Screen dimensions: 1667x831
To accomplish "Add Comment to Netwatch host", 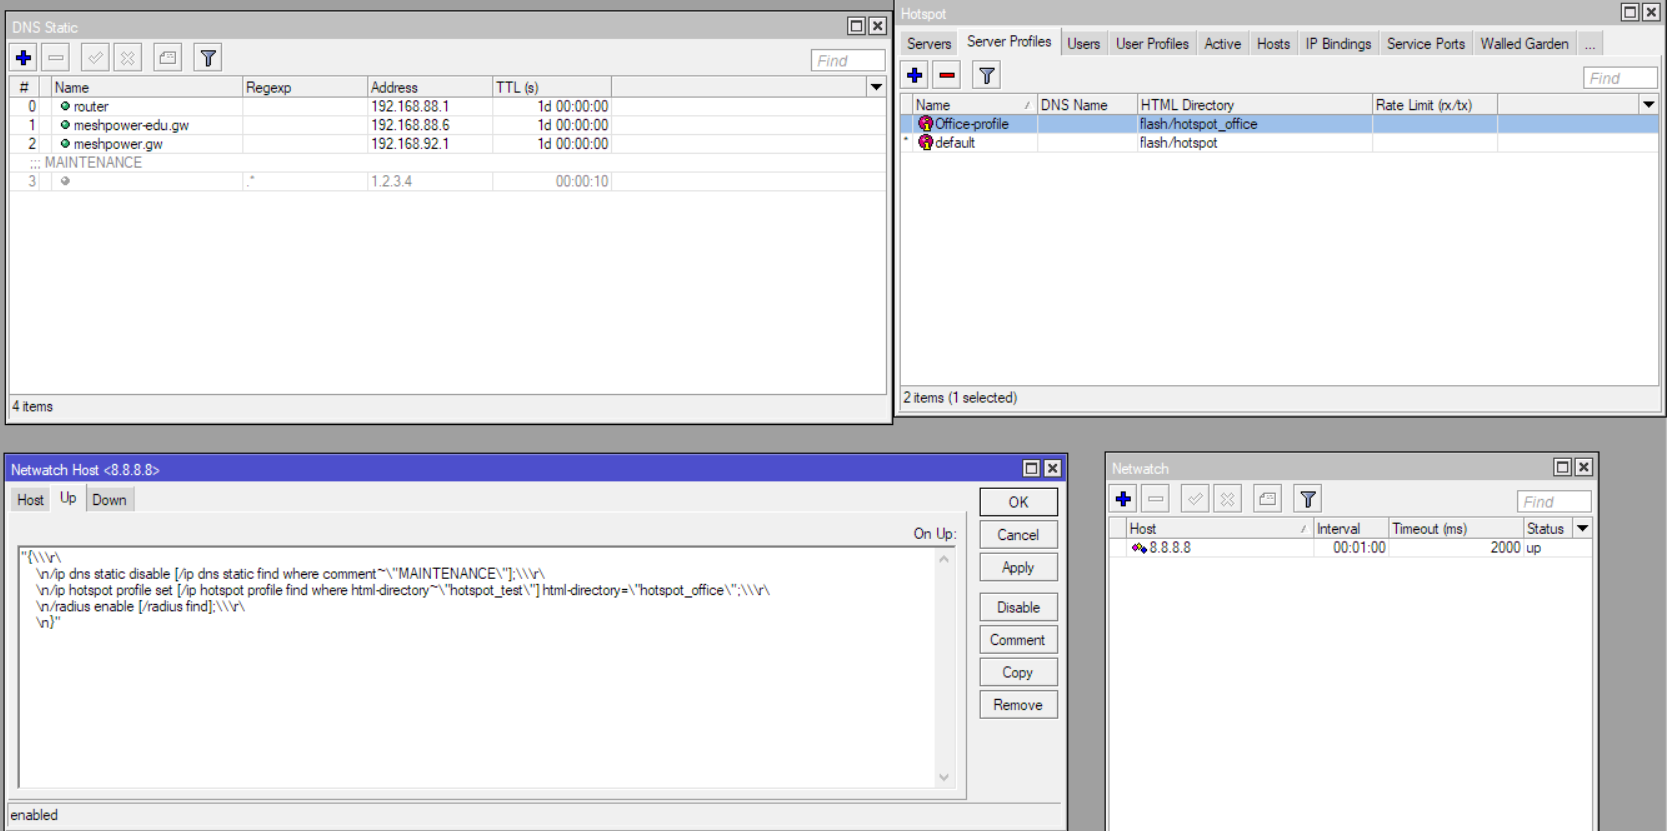I will point(1018,640).
